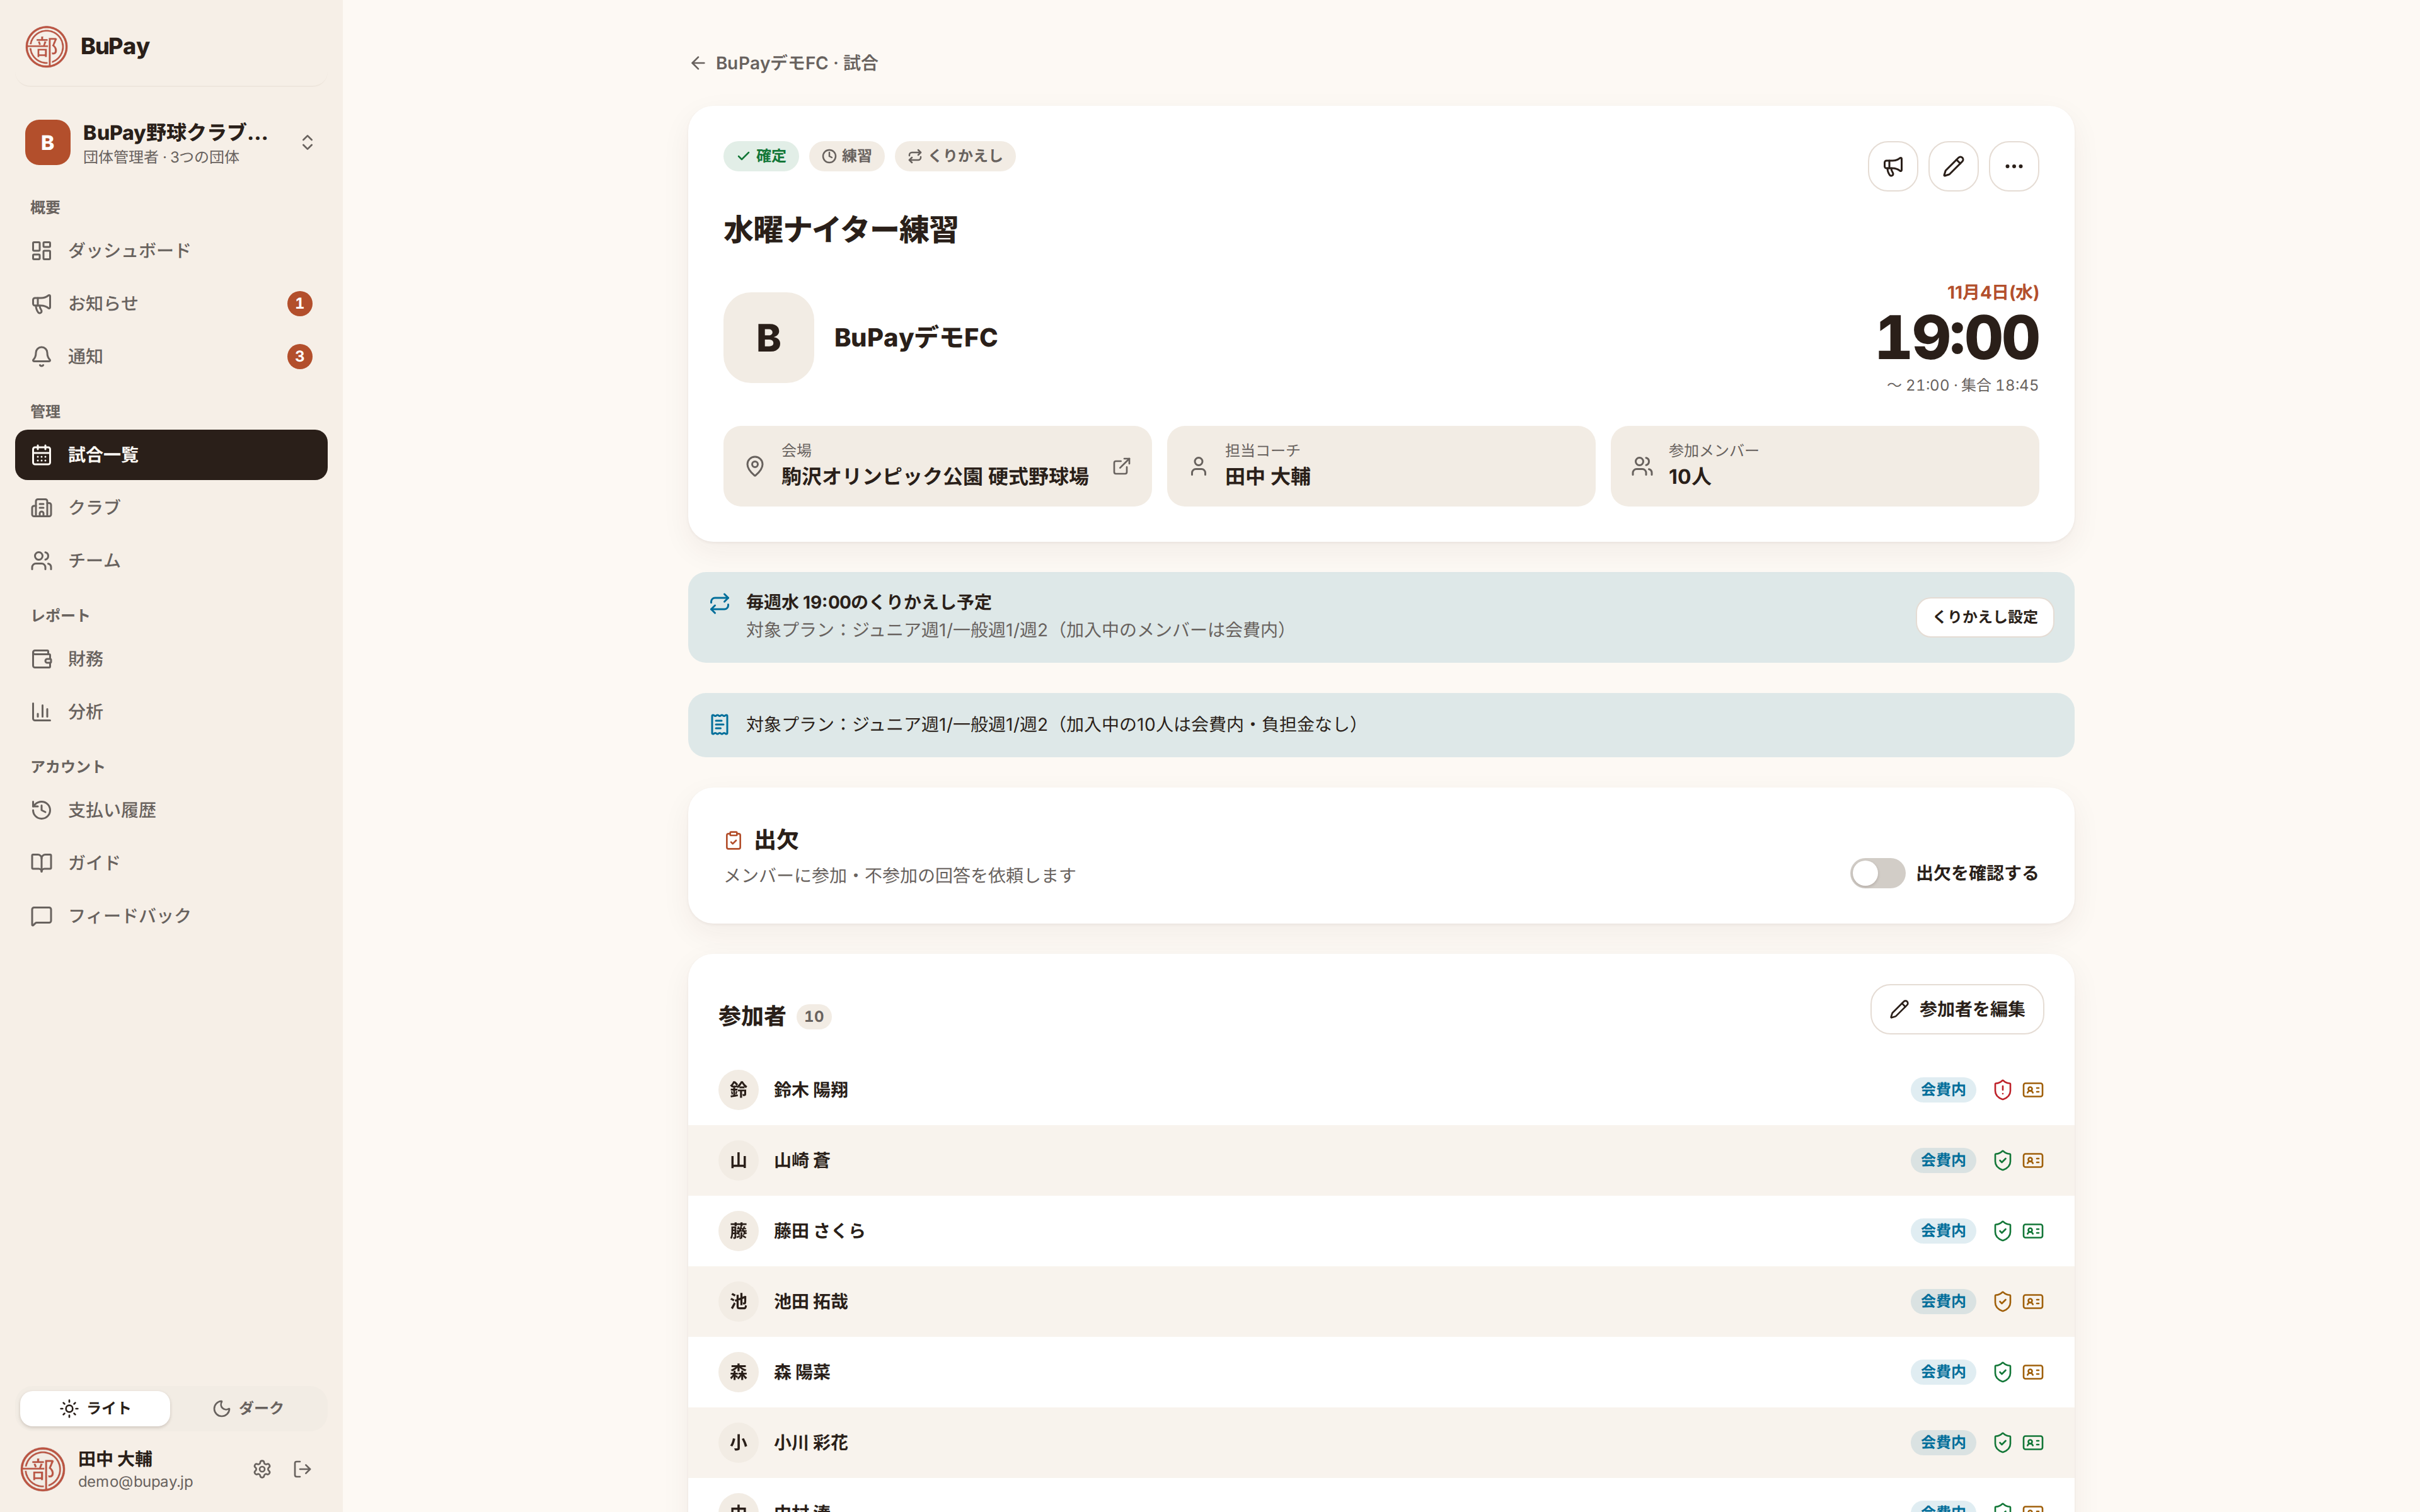Click the BuPay logo in sidebar header
2420x1512 pixels.
click(x=46, y=46)
